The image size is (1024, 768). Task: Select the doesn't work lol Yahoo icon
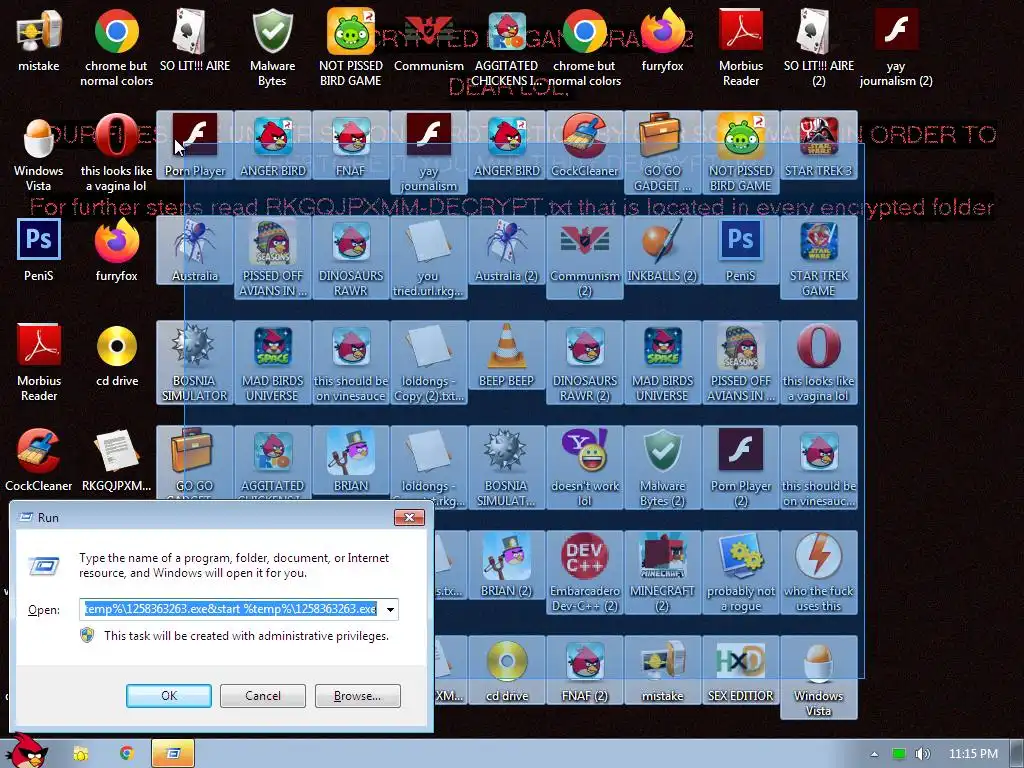tap(584, 468)
